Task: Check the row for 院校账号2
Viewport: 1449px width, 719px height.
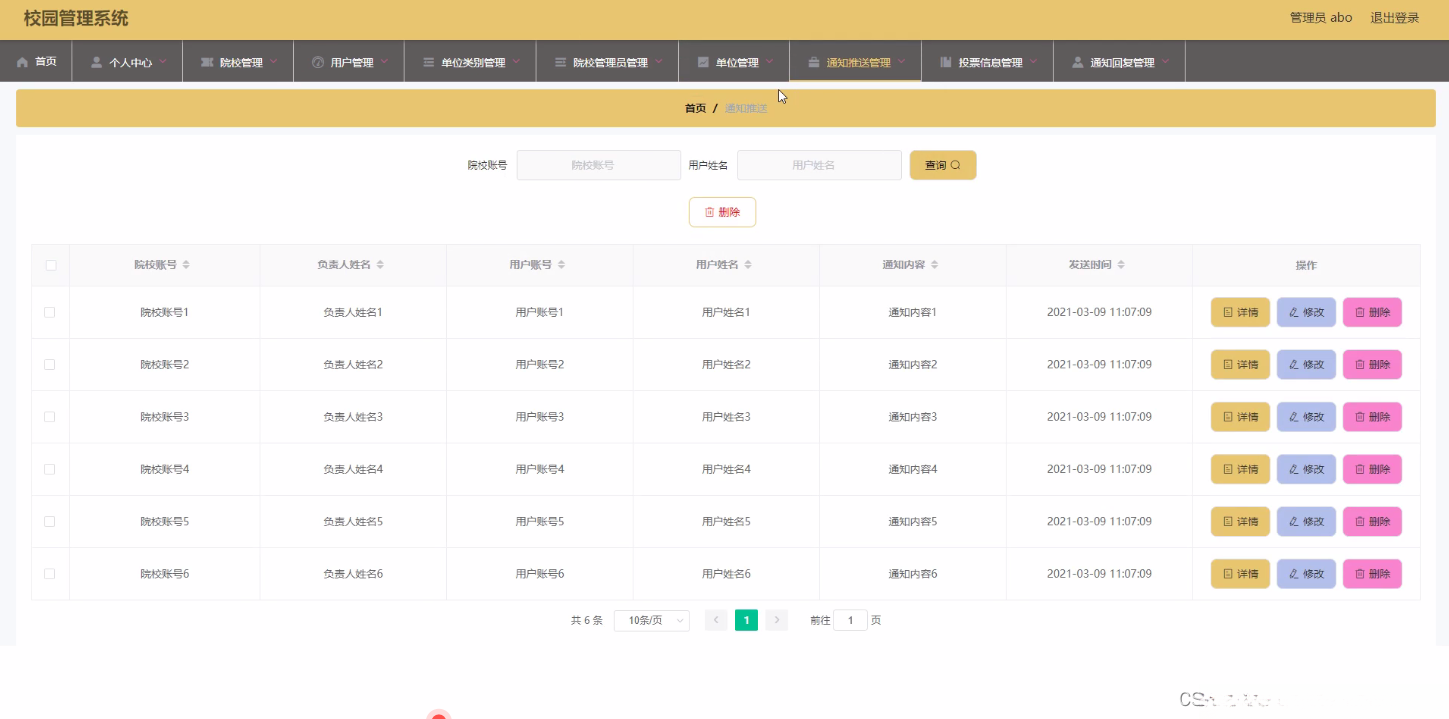Action: (50, 365)
